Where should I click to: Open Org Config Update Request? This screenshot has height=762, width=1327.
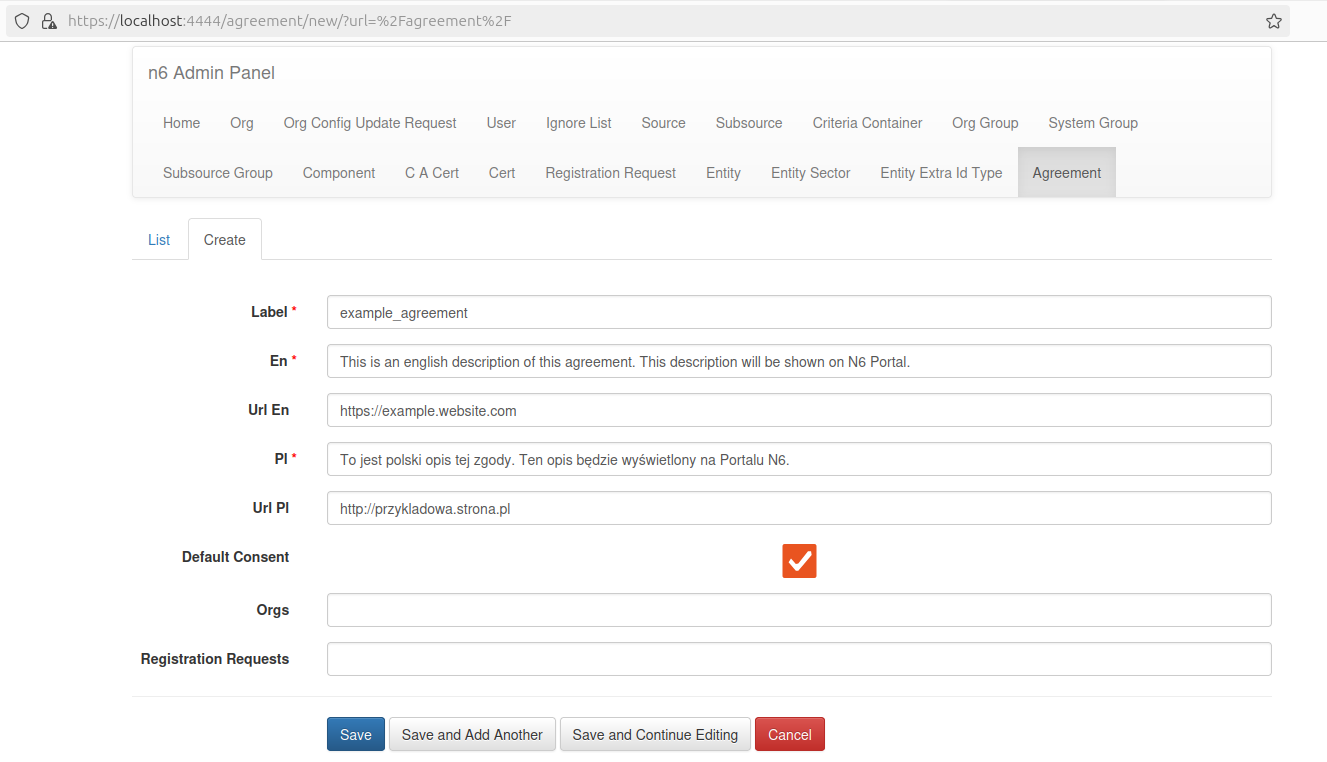click(370, 123)
